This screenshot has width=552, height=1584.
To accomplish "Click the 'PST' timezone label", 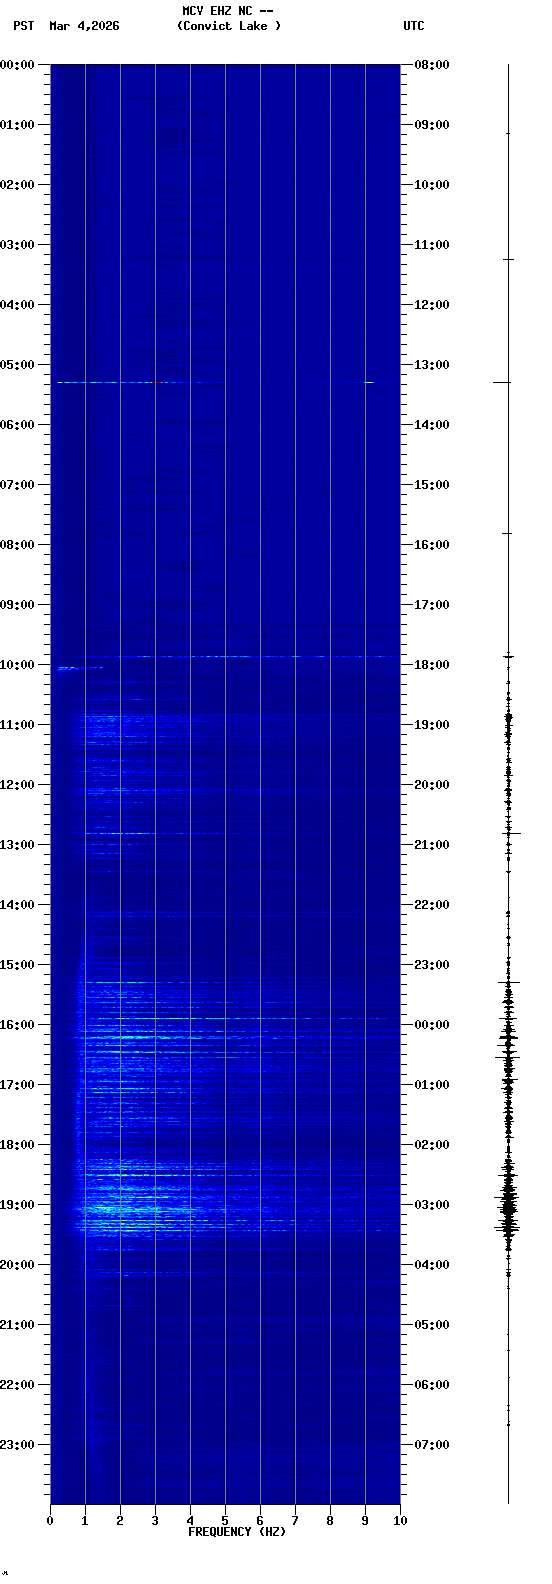I will (x=24, y=26).
